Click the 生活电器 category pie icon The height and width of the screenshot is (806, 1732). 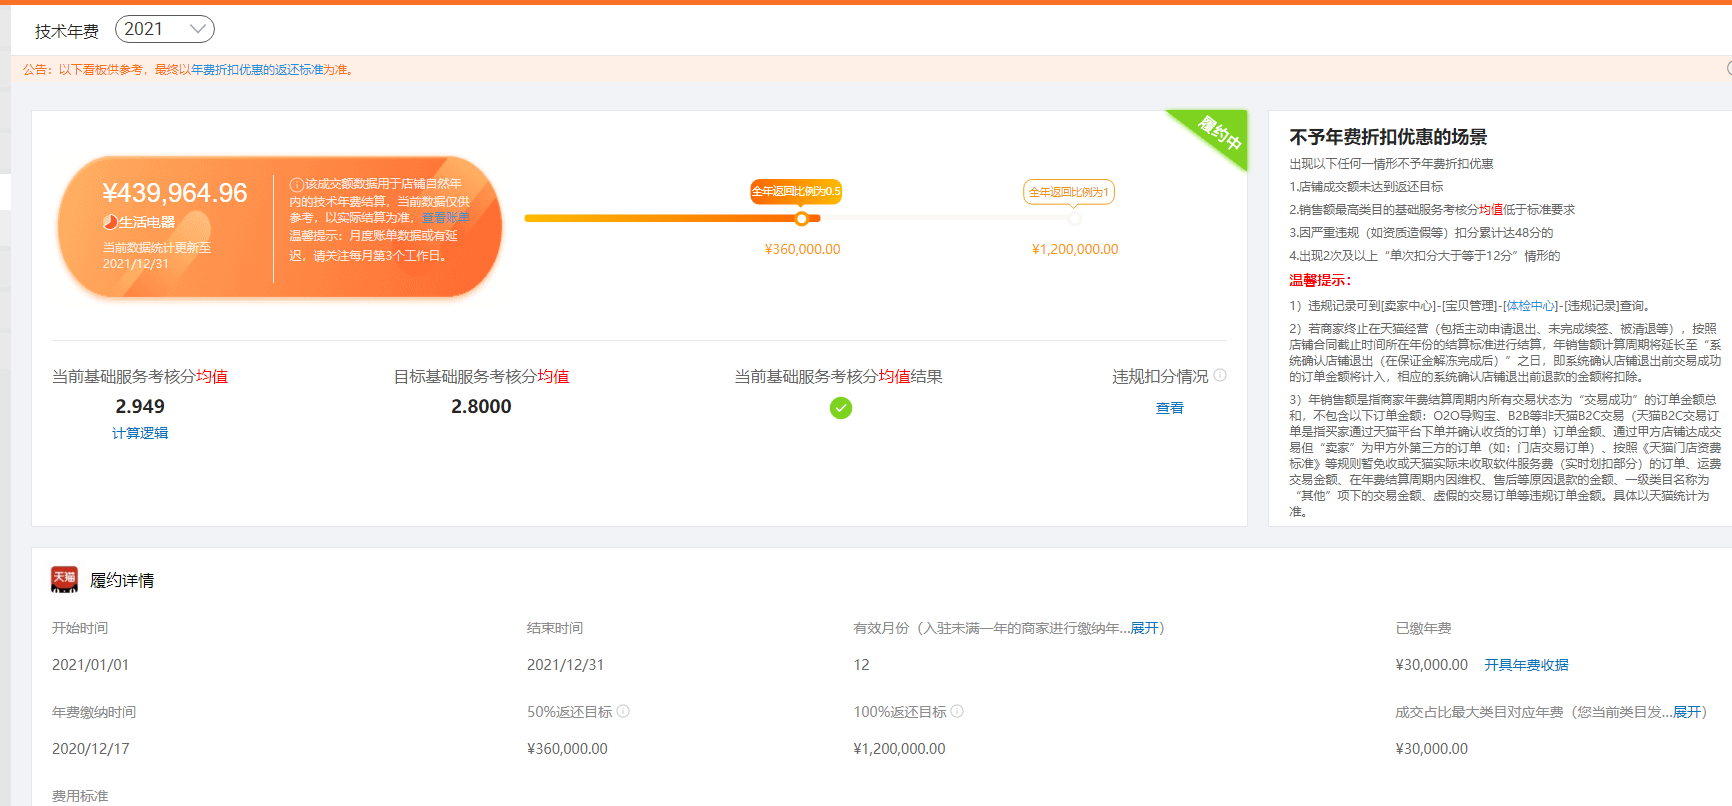(110, 222)
